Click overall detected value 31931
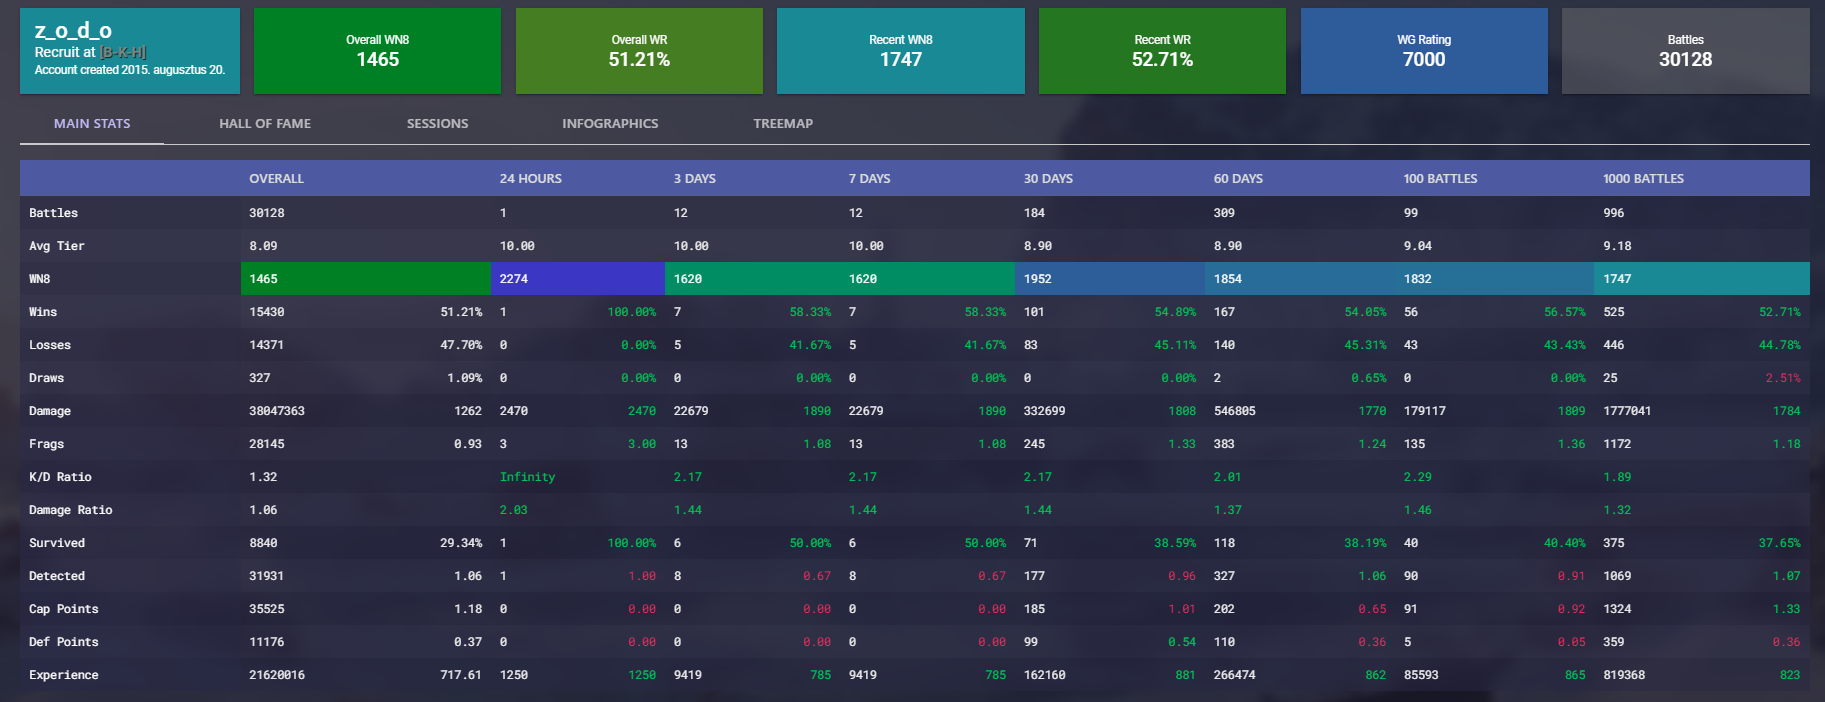1825x702 pixels. point(267,576)
